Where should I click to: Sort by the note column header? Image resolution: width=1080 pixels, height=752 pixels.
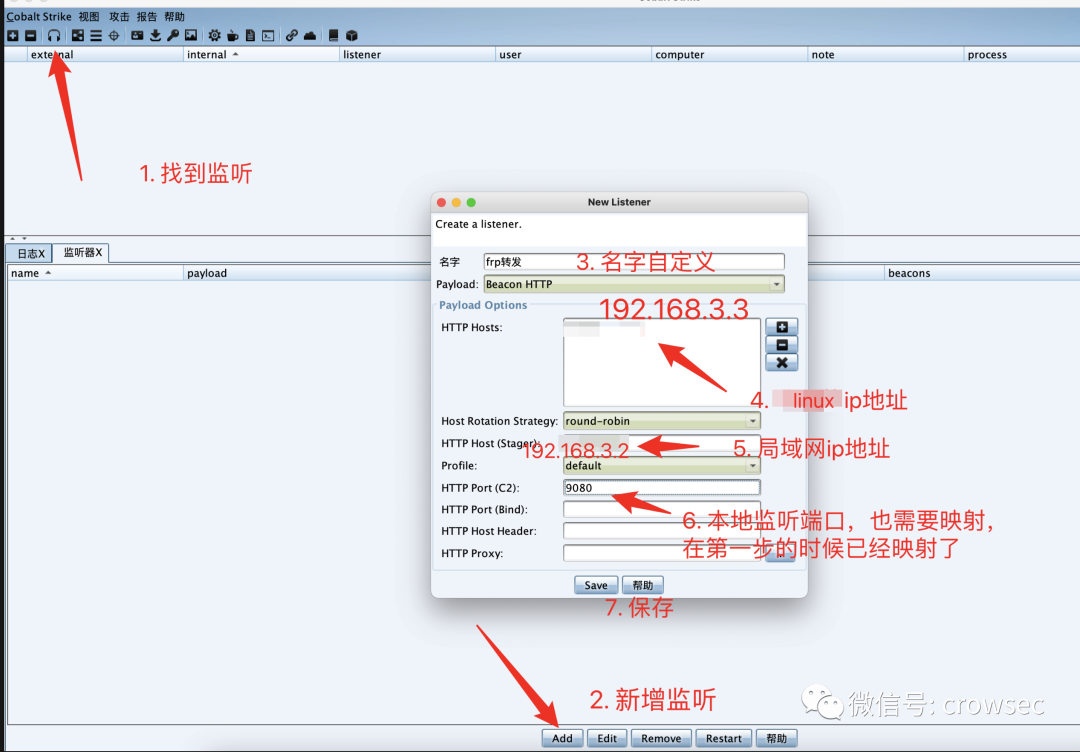pos(886,54)
